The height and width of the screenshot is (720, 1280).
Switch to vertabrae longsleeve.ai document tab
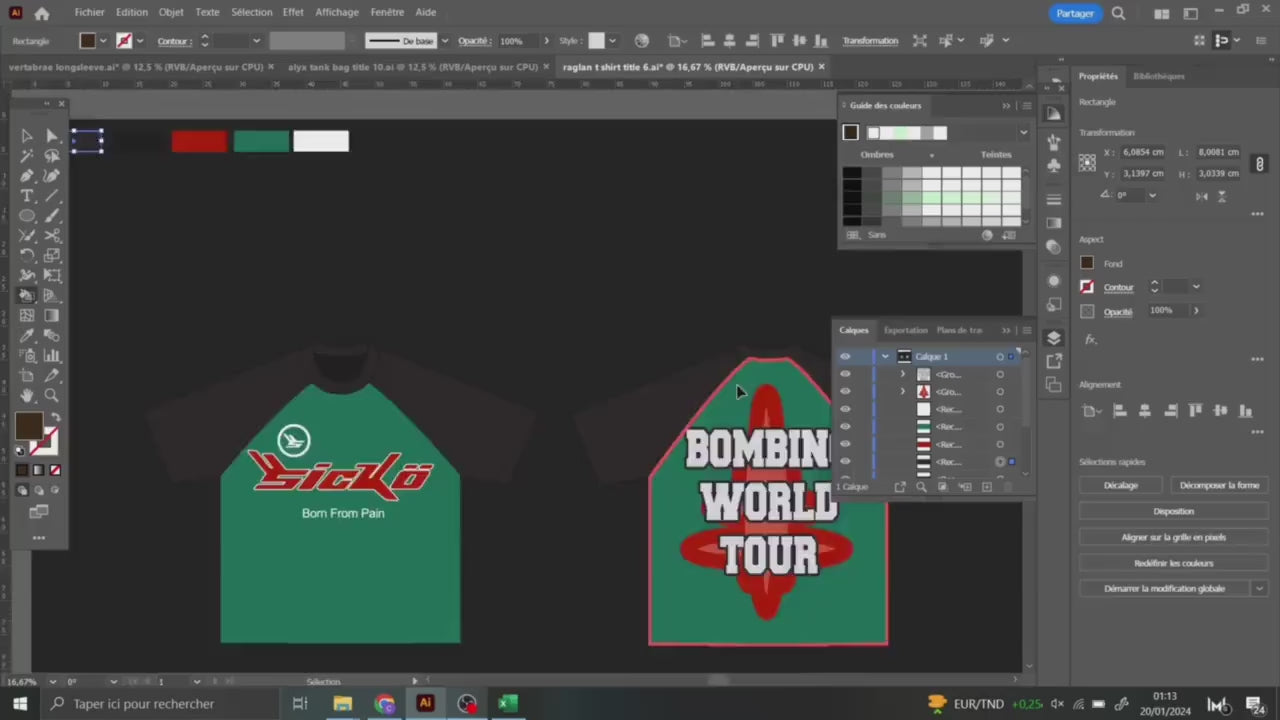click(135, 67)
